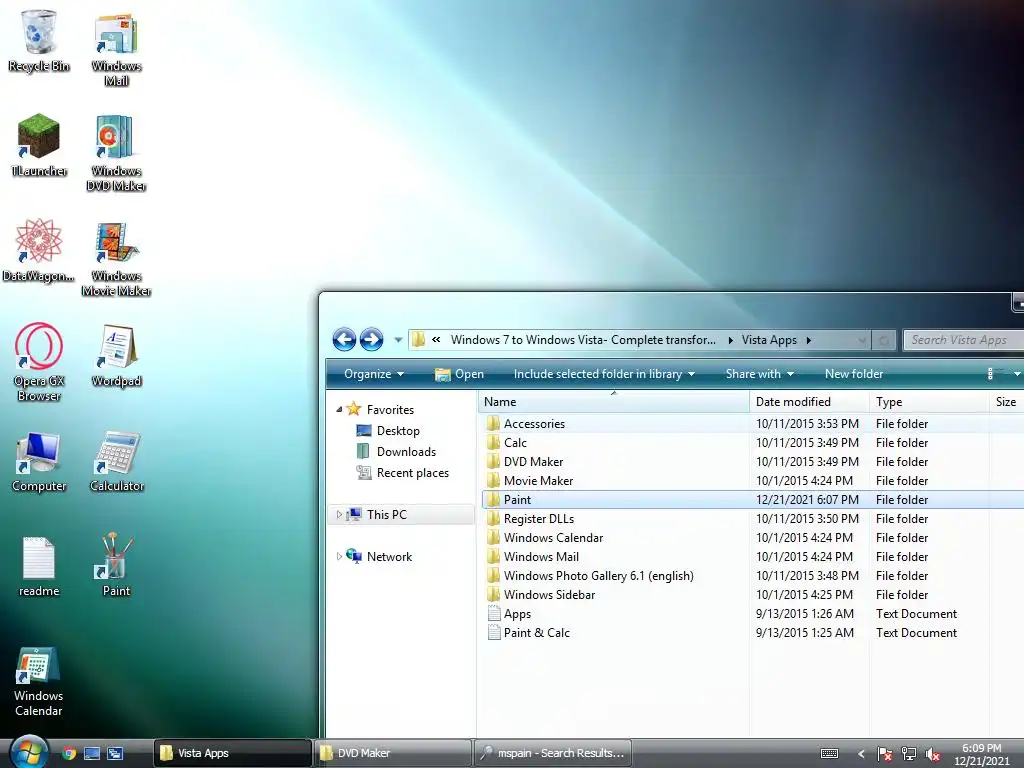
Task: Select the Windows Sidebar folder
Action: pyautogui.click(x=753, y=595)
